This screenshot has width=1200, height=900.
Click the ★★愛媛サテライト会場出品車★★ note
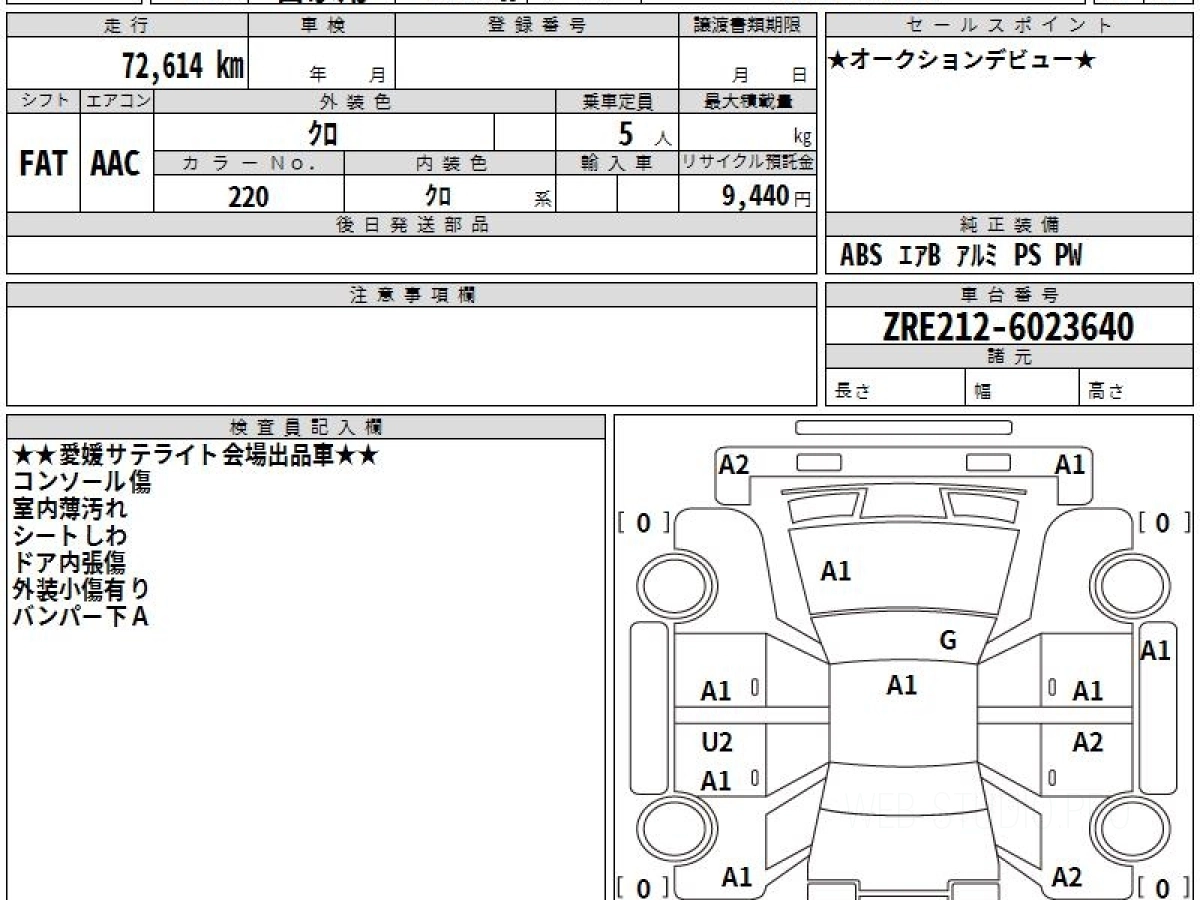[x=195, y=455]
